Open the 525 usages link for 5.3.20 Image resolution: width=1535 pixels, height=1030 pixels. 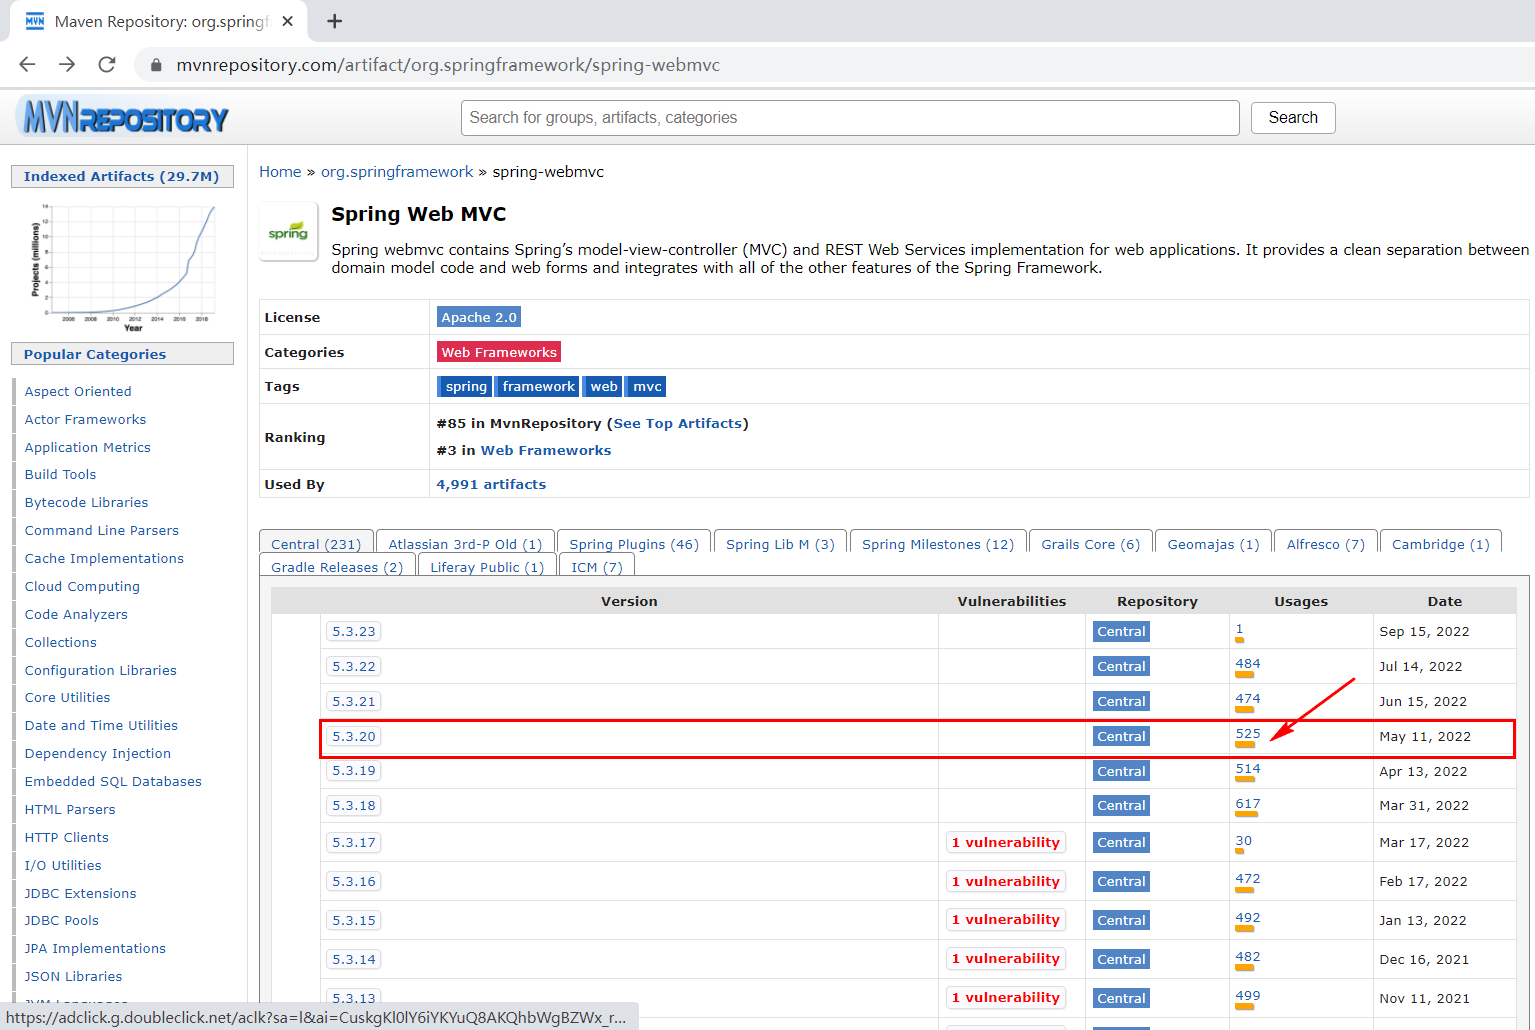[x=1248, y=734]
